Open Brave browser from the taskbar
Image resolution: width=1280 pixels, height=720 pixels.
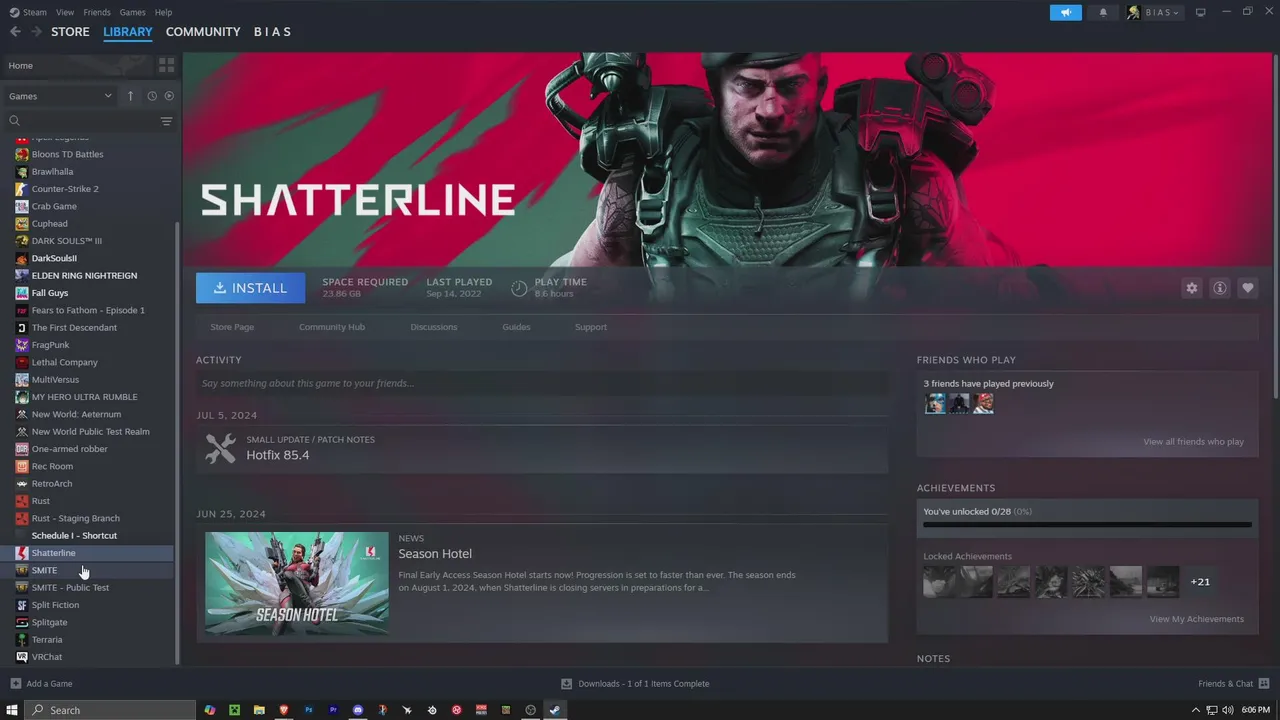(284, 710)
